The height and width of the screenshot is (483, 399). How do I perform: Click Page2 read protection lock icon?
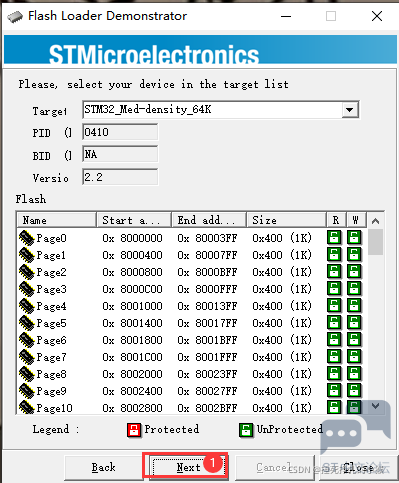[334, 272]
